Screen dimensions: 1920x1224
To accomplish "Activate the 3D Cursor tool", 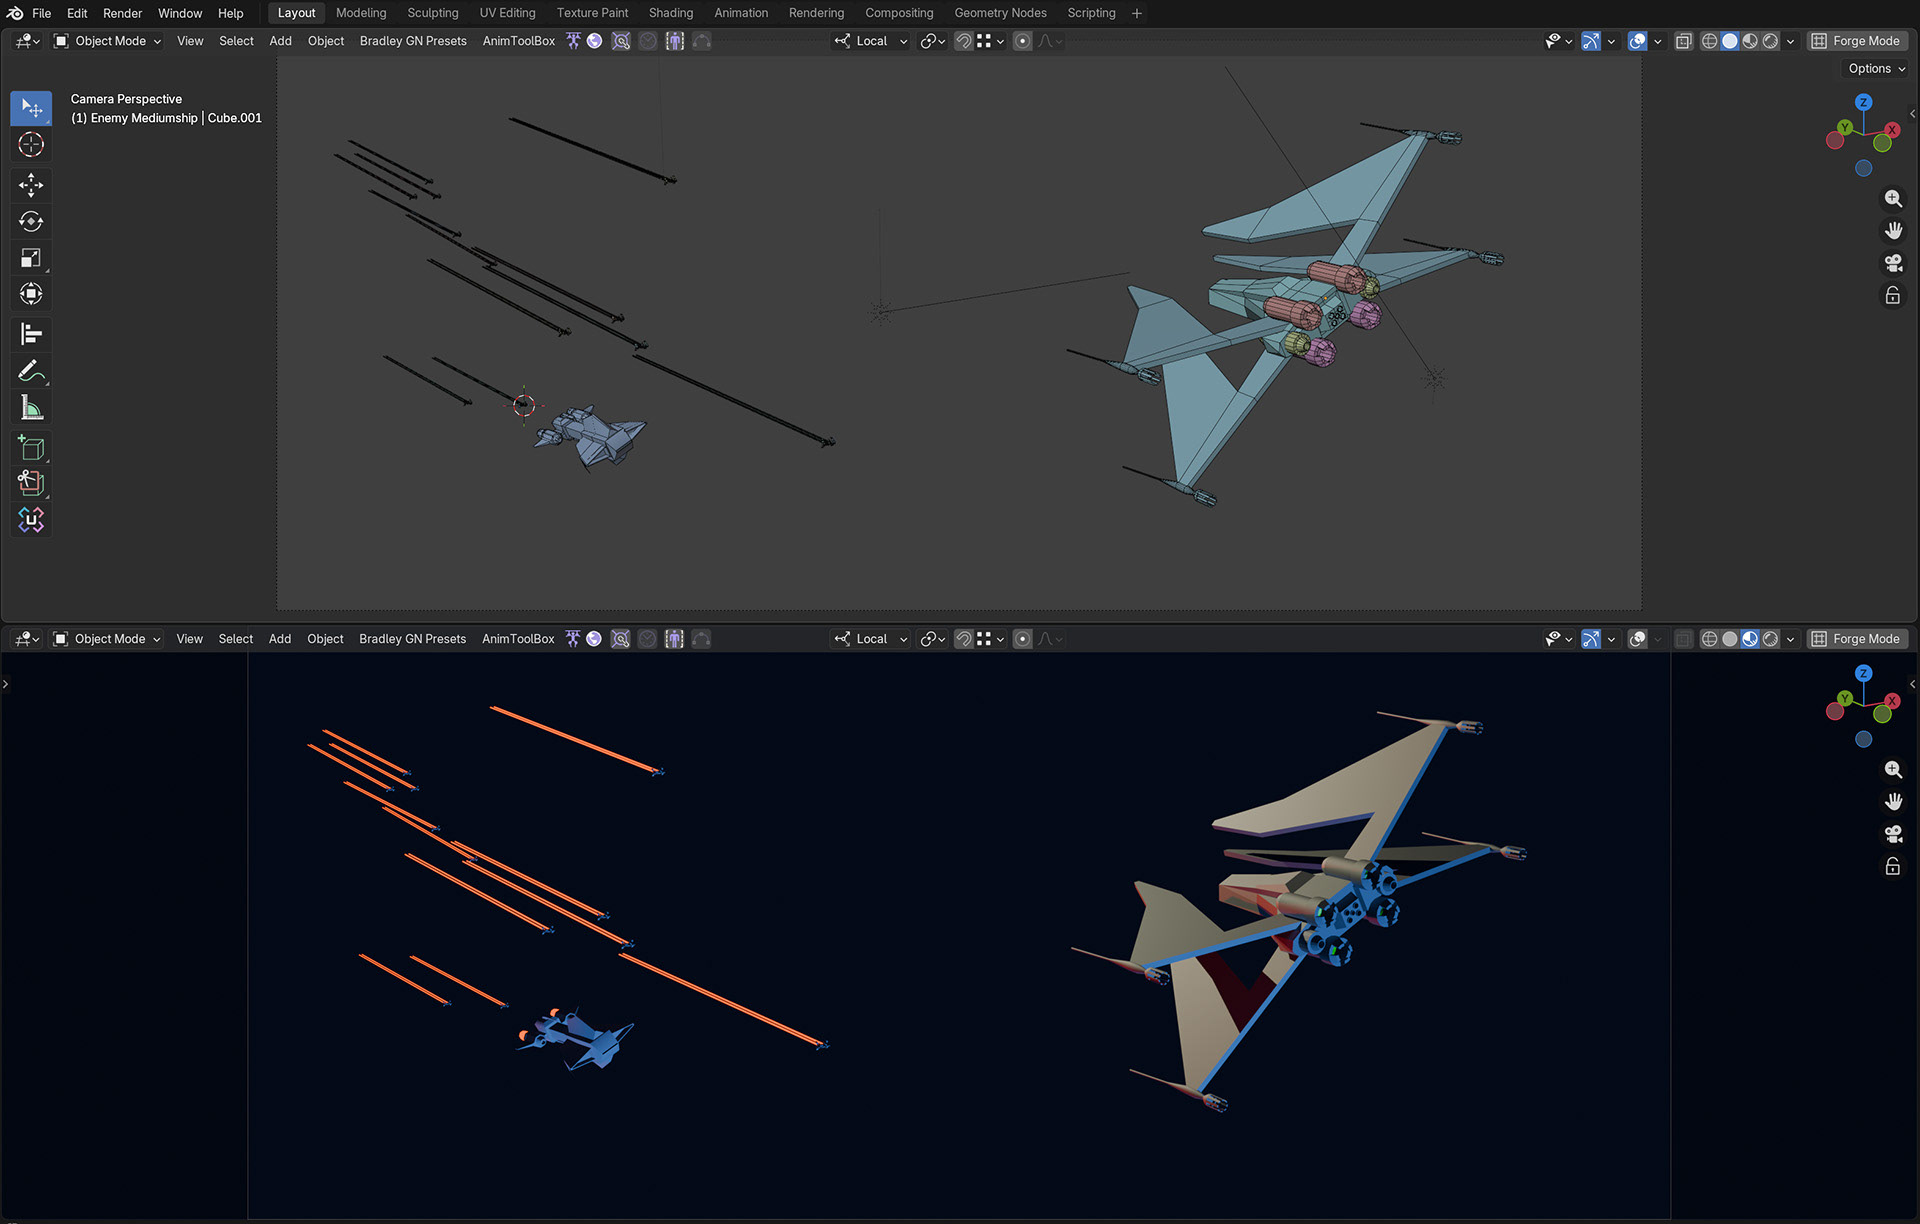I will click(31, 144).
